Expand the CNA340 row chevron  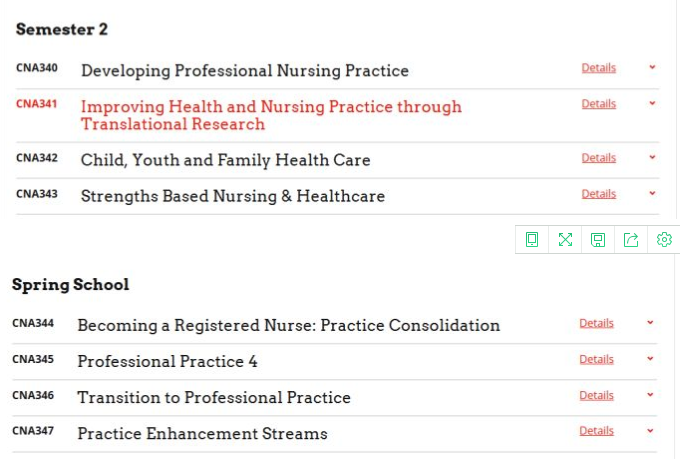[652, 68]
